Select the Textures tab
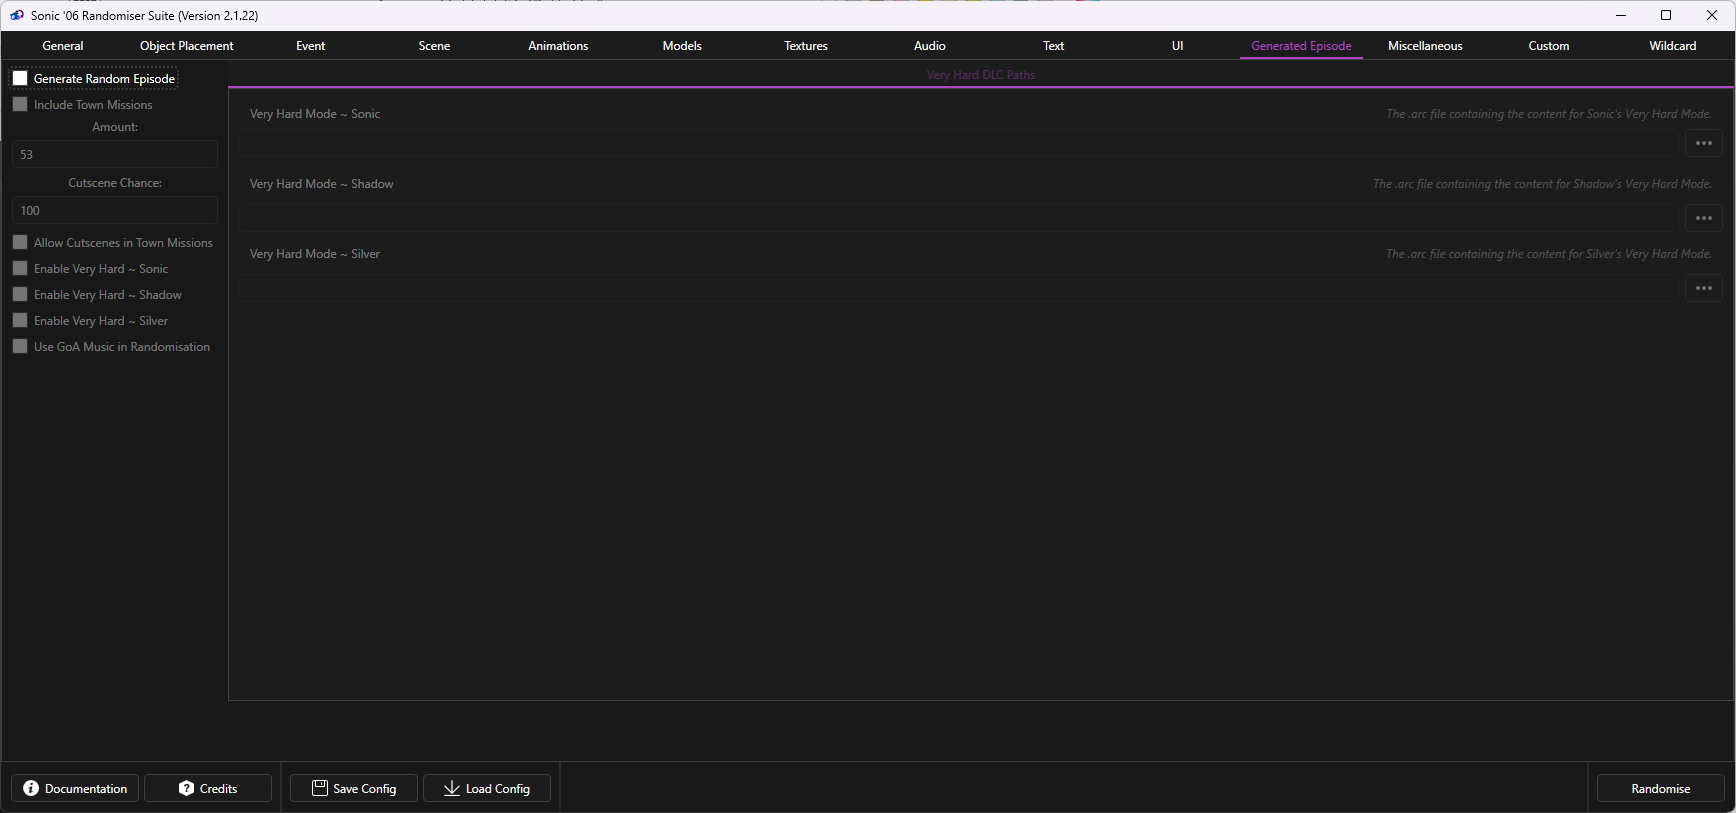The height and width of the screenshot is (813, 1736). pos(806,46)
